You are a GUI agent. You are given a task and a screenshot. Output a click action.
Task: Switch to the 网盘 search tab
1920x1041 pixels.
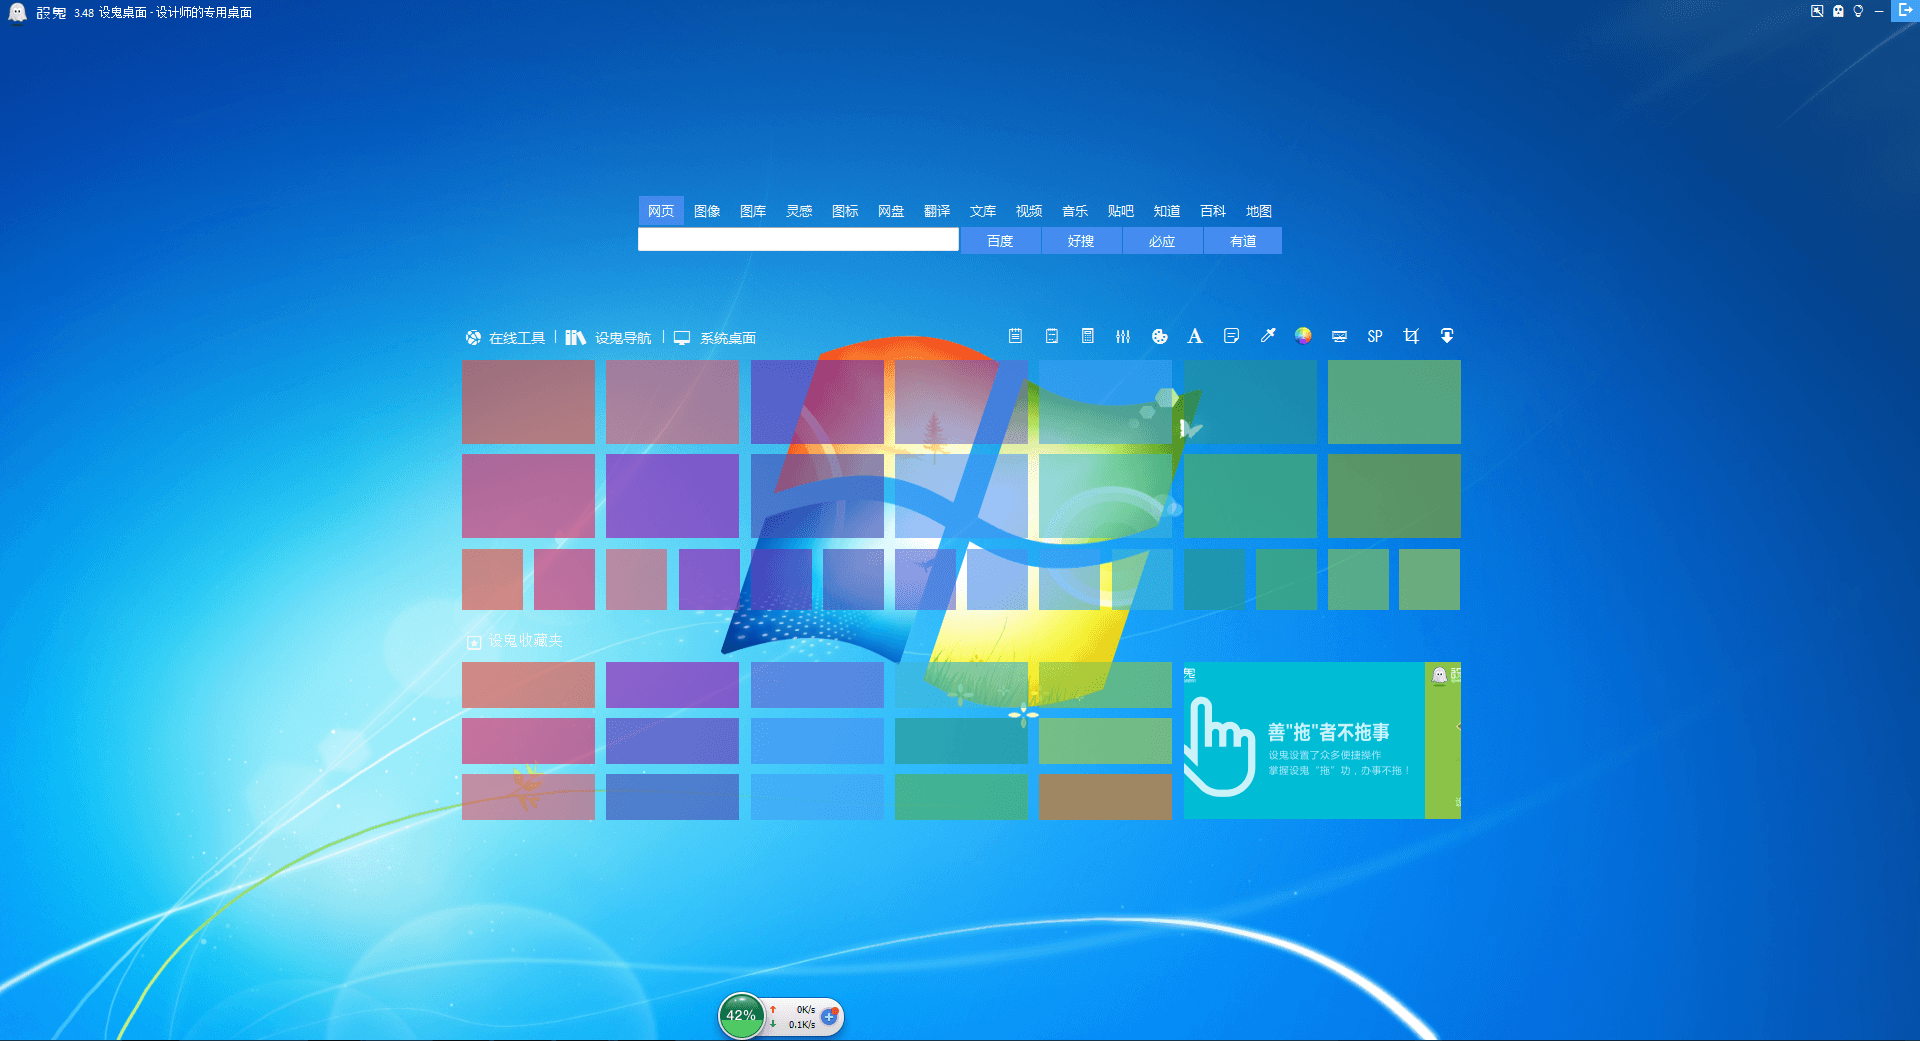[891, 211]
